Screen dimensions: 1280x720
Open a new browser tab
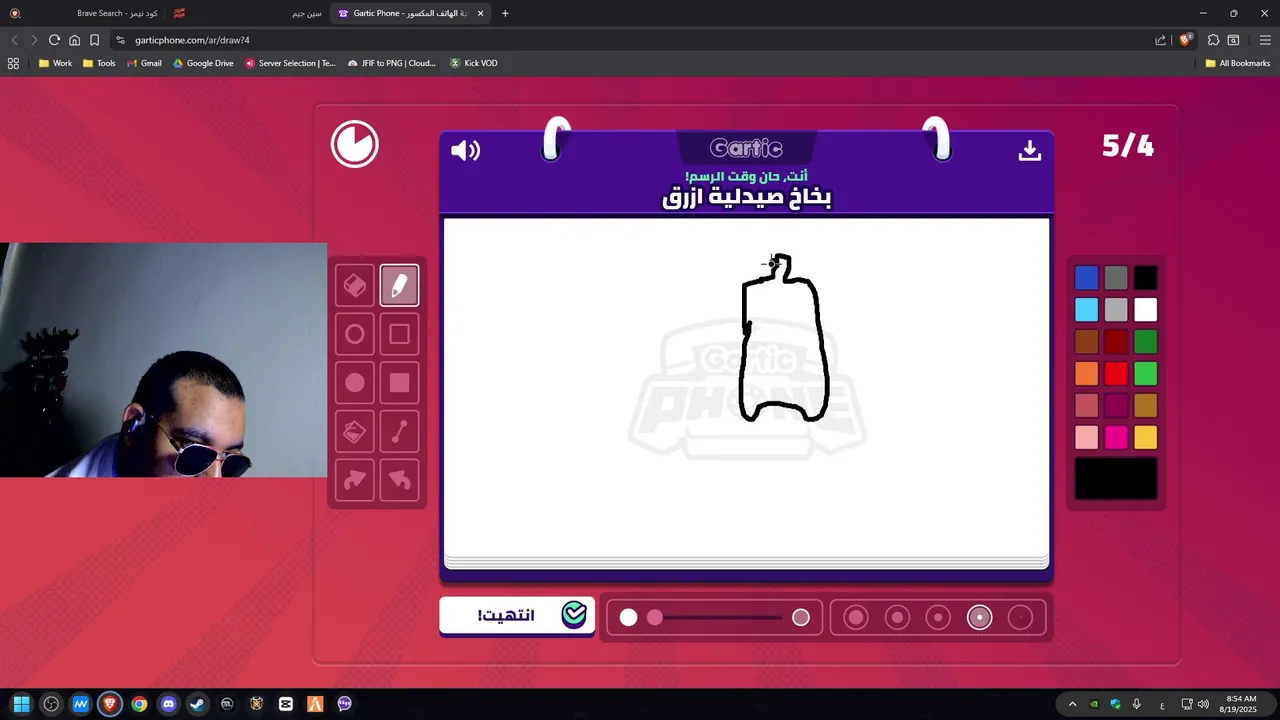(x=505, y=13)
